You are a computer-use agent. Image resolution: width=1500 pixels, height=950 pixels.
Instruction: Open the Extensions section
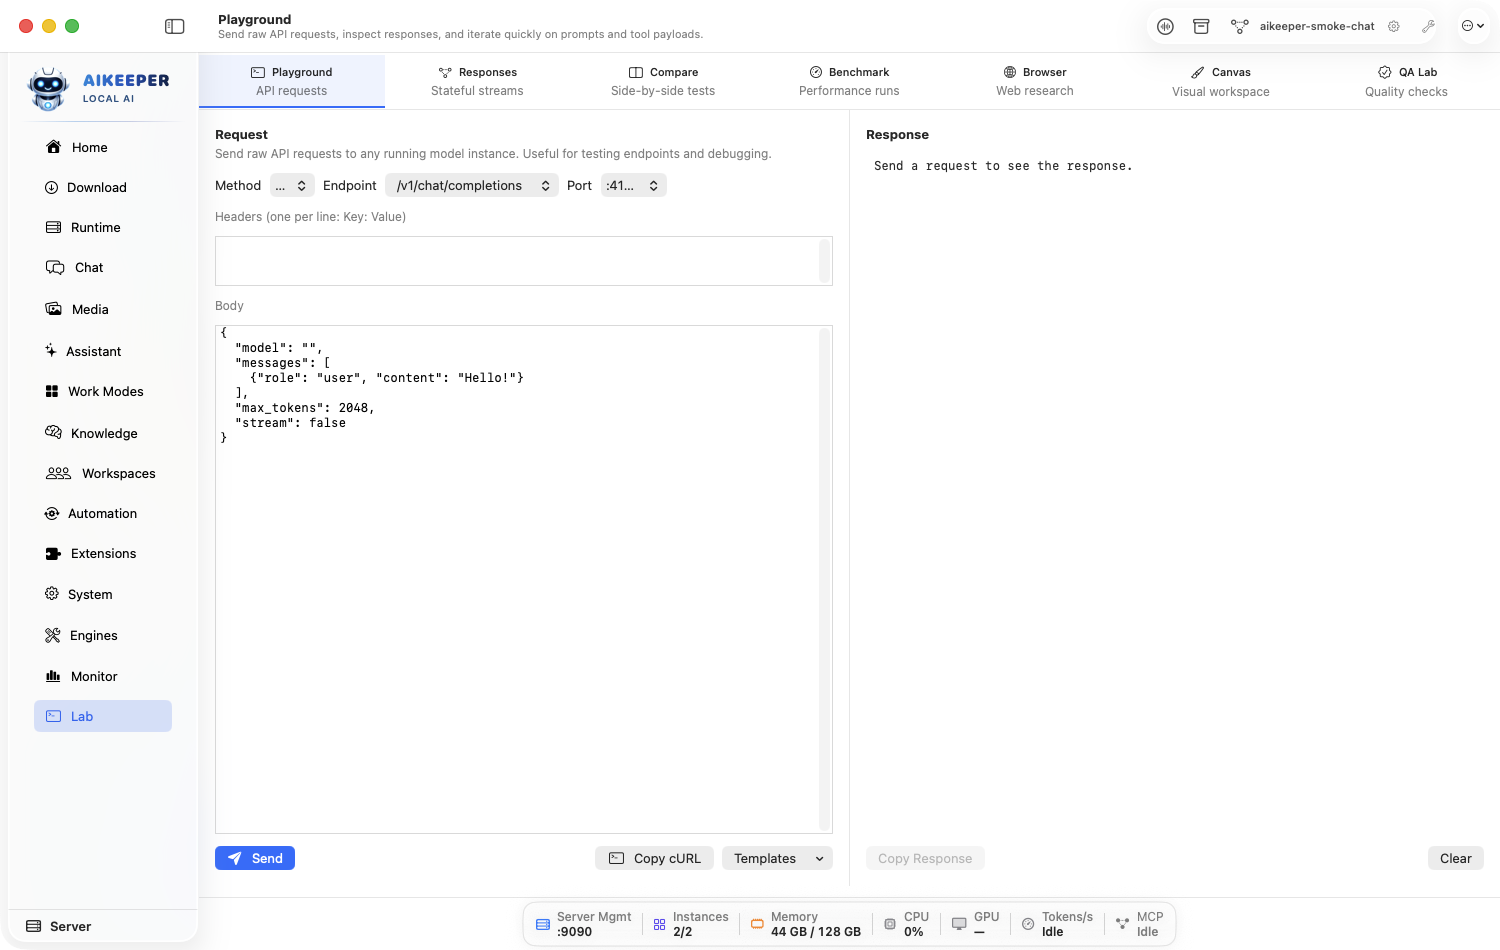[103, 553]
